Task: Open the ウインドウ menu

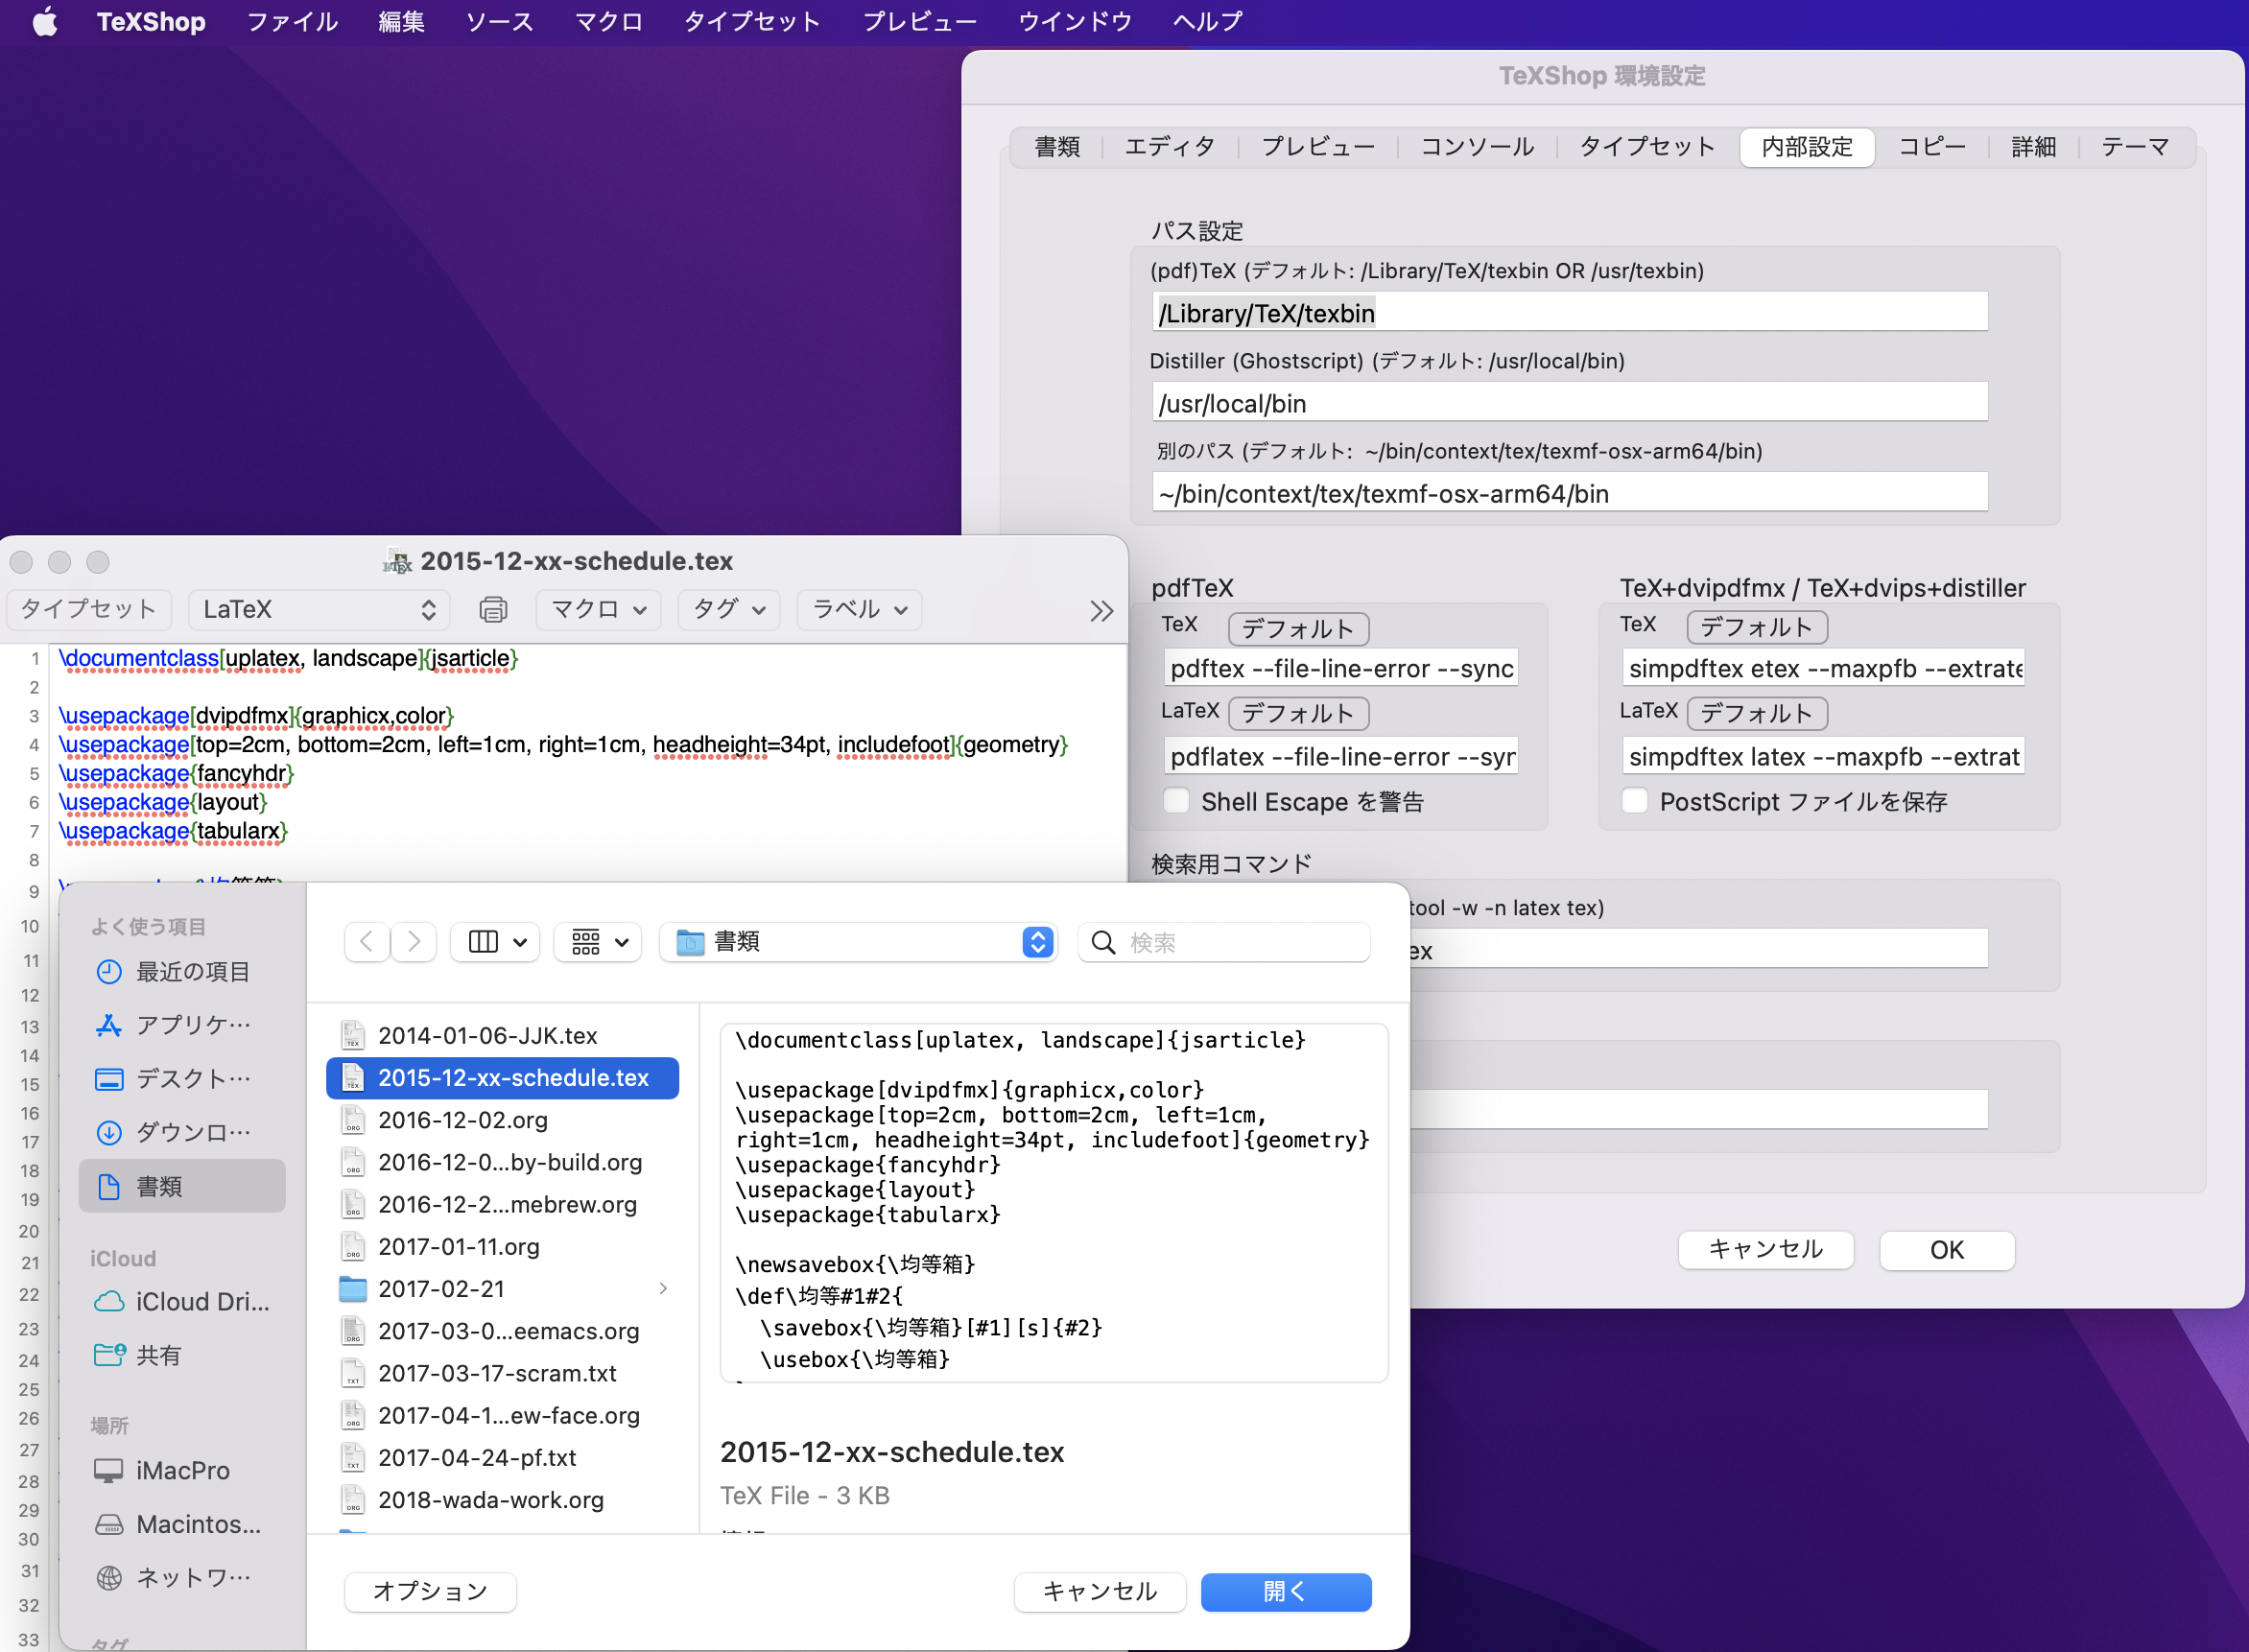Action: point(1074,21)
